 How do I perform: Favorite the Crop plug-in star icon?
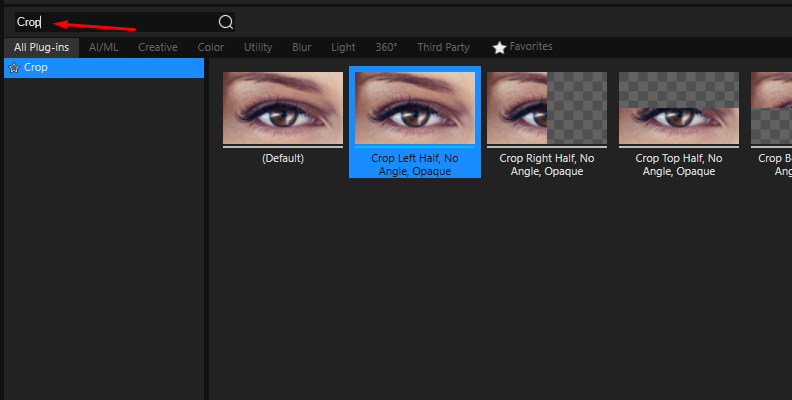[x=14, y=68]
